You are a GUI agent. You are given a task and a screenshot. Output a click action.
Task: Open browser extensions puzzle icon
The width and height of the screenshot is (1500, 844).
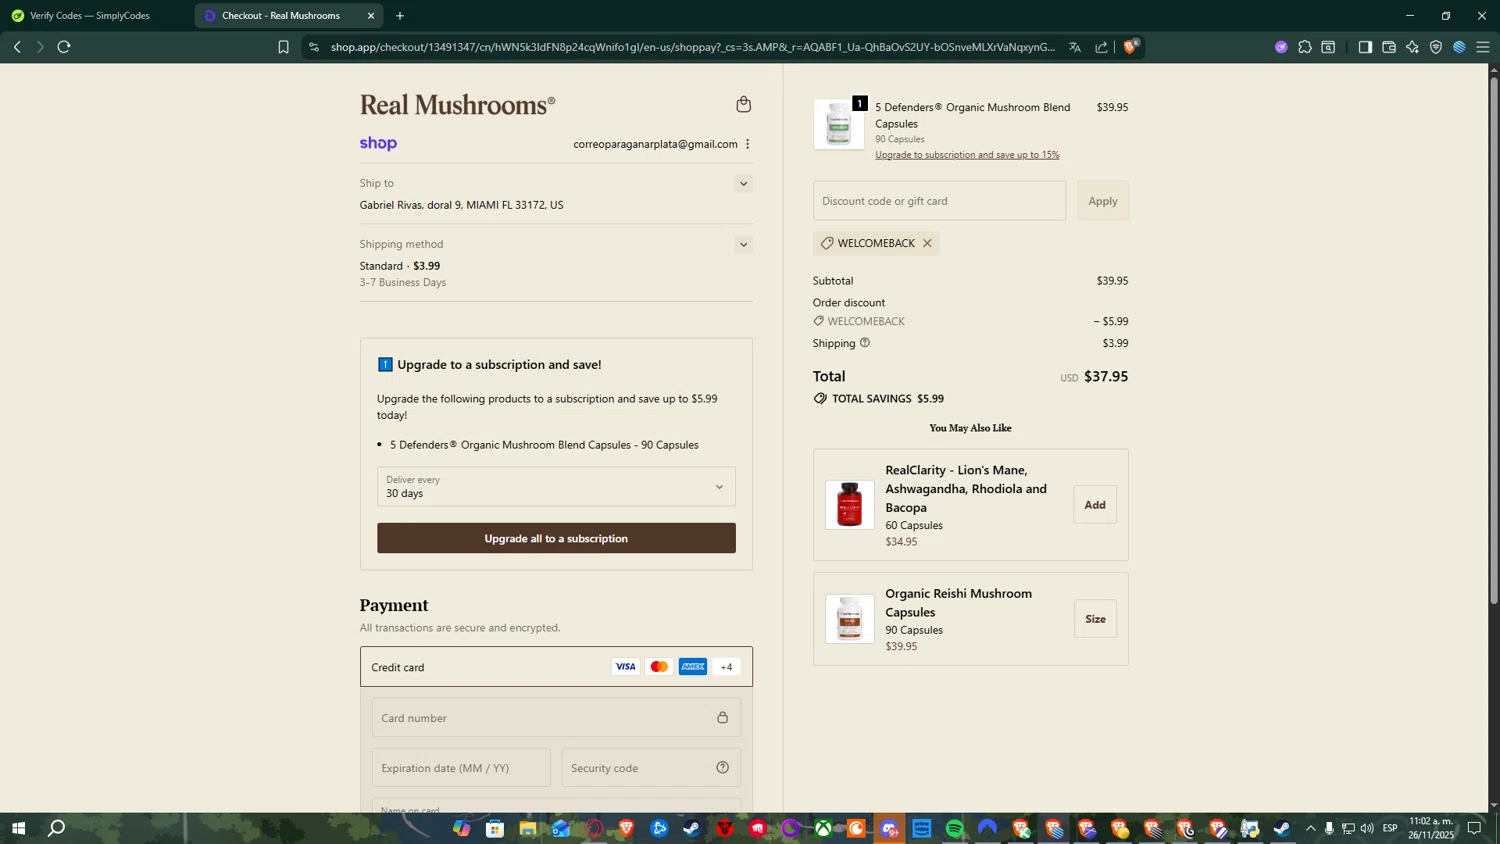[1305, 47]
